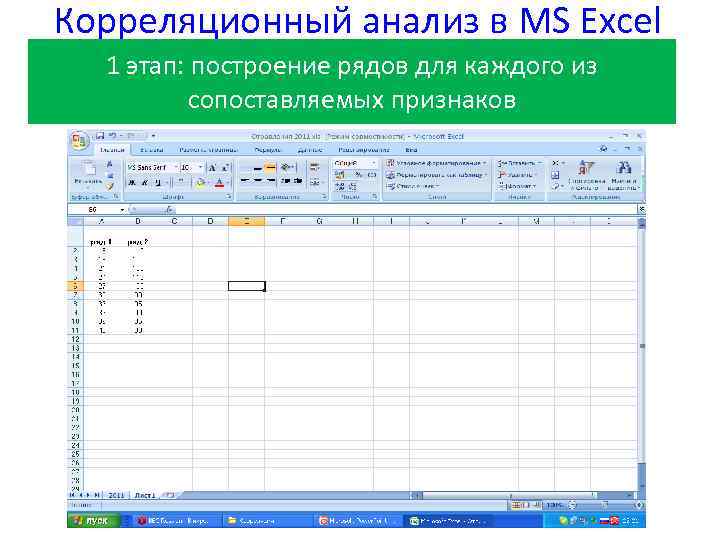720x540 pixels.
Task: Undo the last action in Quick Access toolbar
Action: tap(113, 136)
